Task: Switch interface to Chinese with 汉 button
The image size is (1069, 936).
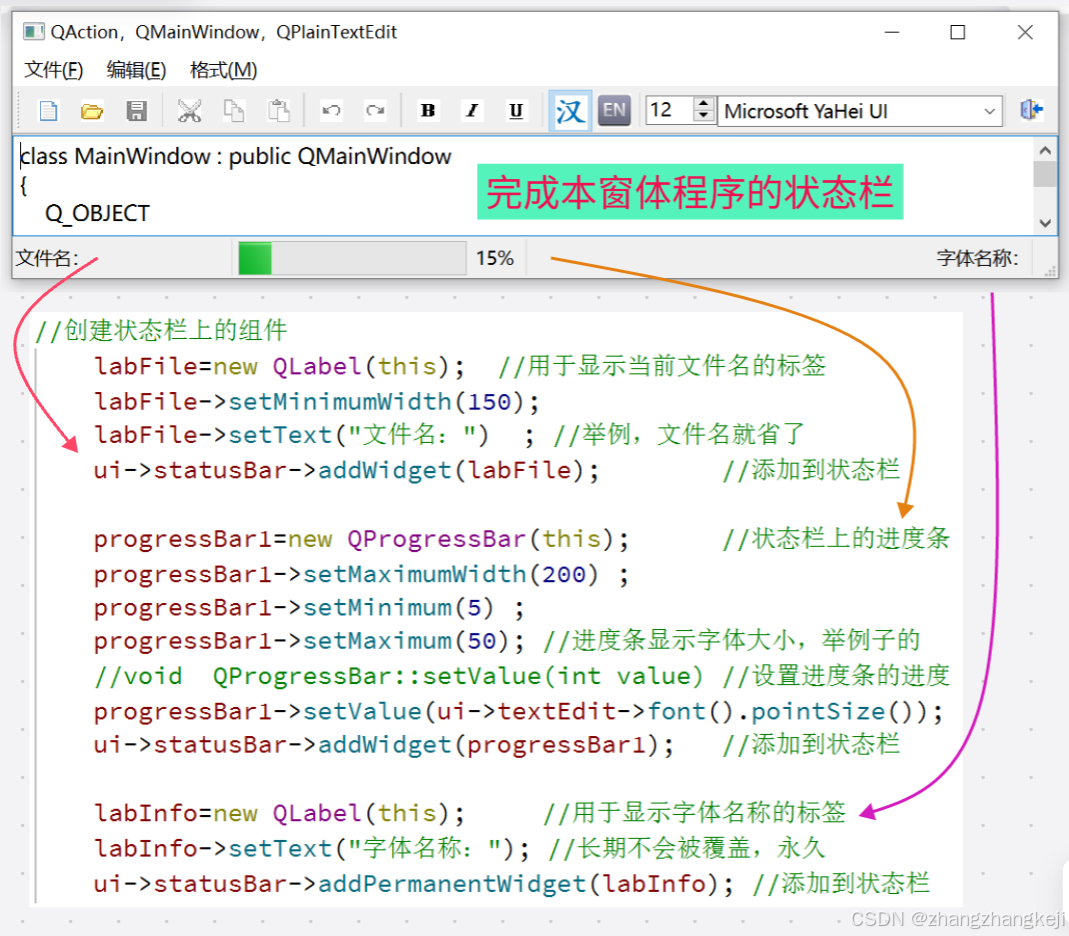Action: (570, 110)
